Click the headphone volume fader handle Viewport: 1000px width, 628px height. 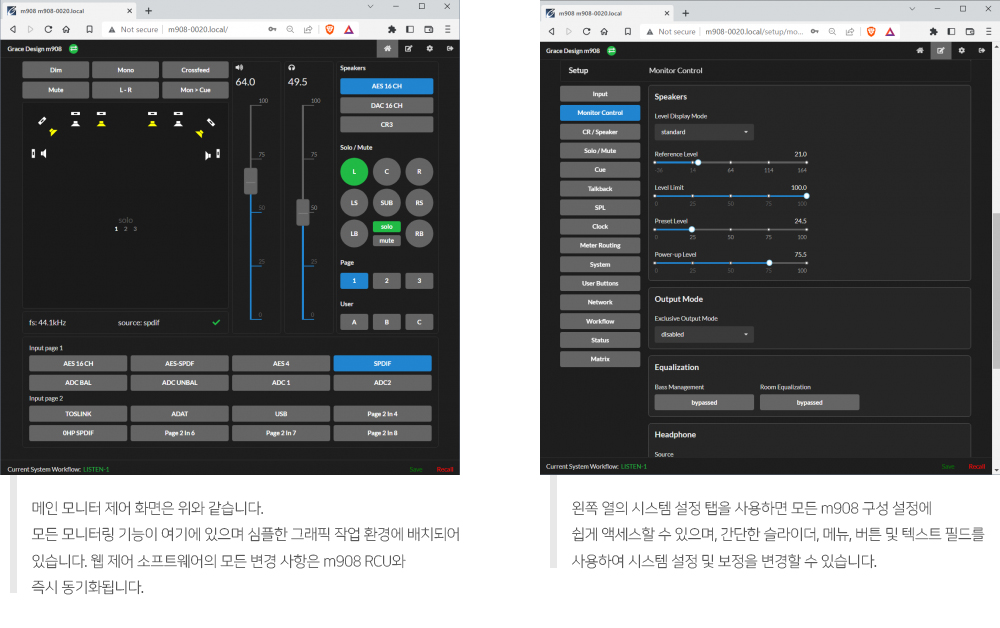303,212
